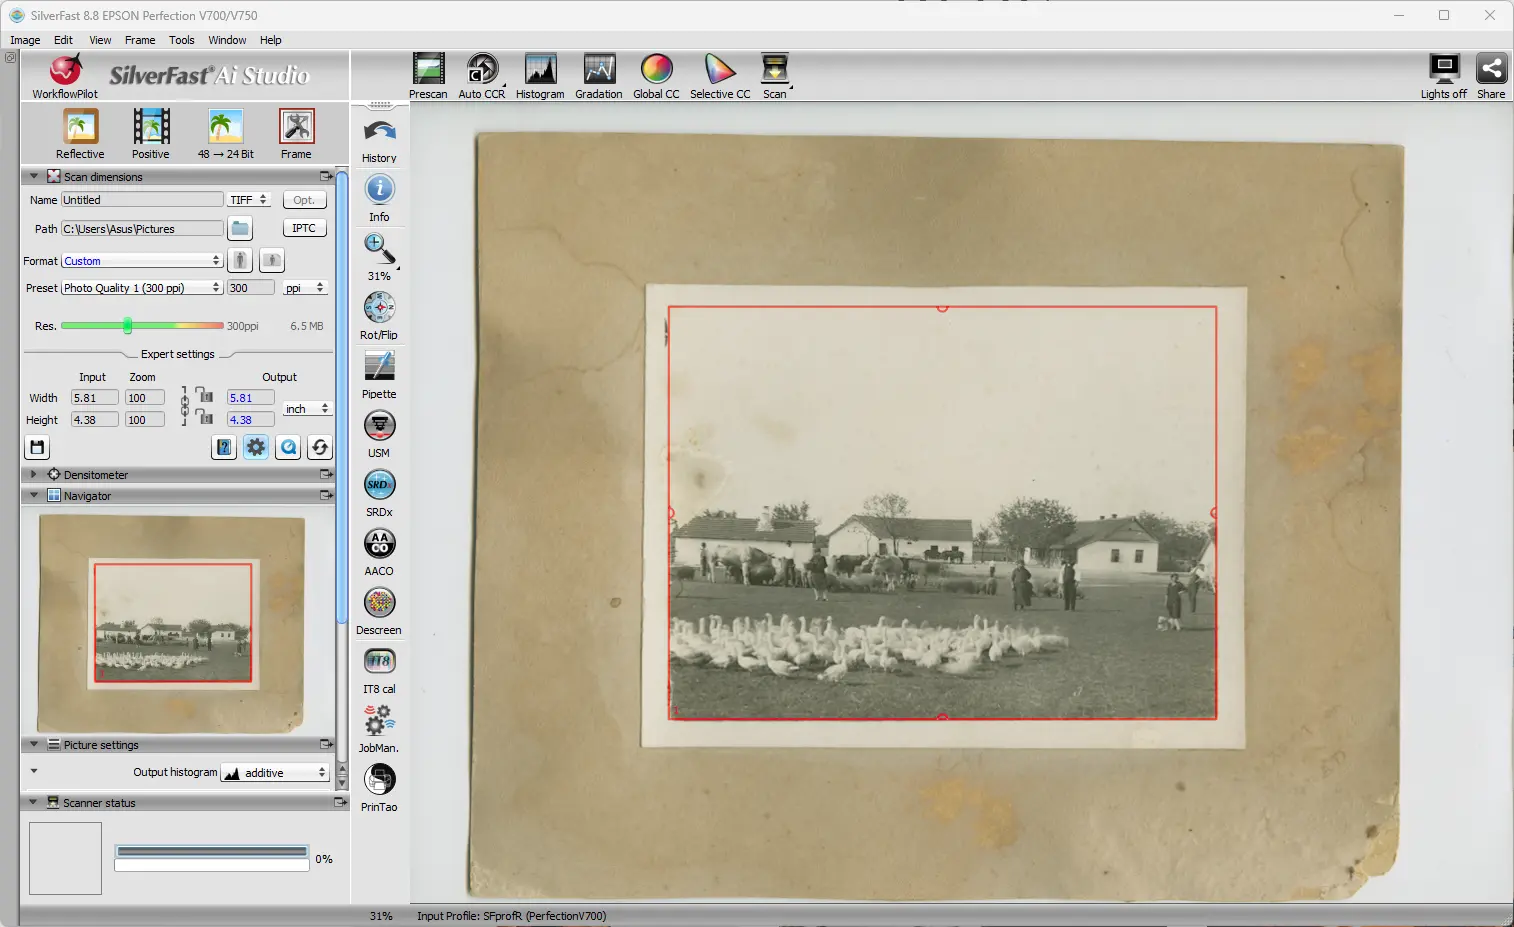Open the Frame tool icon
Screen dimensions: 1514x927
[296, 127]
